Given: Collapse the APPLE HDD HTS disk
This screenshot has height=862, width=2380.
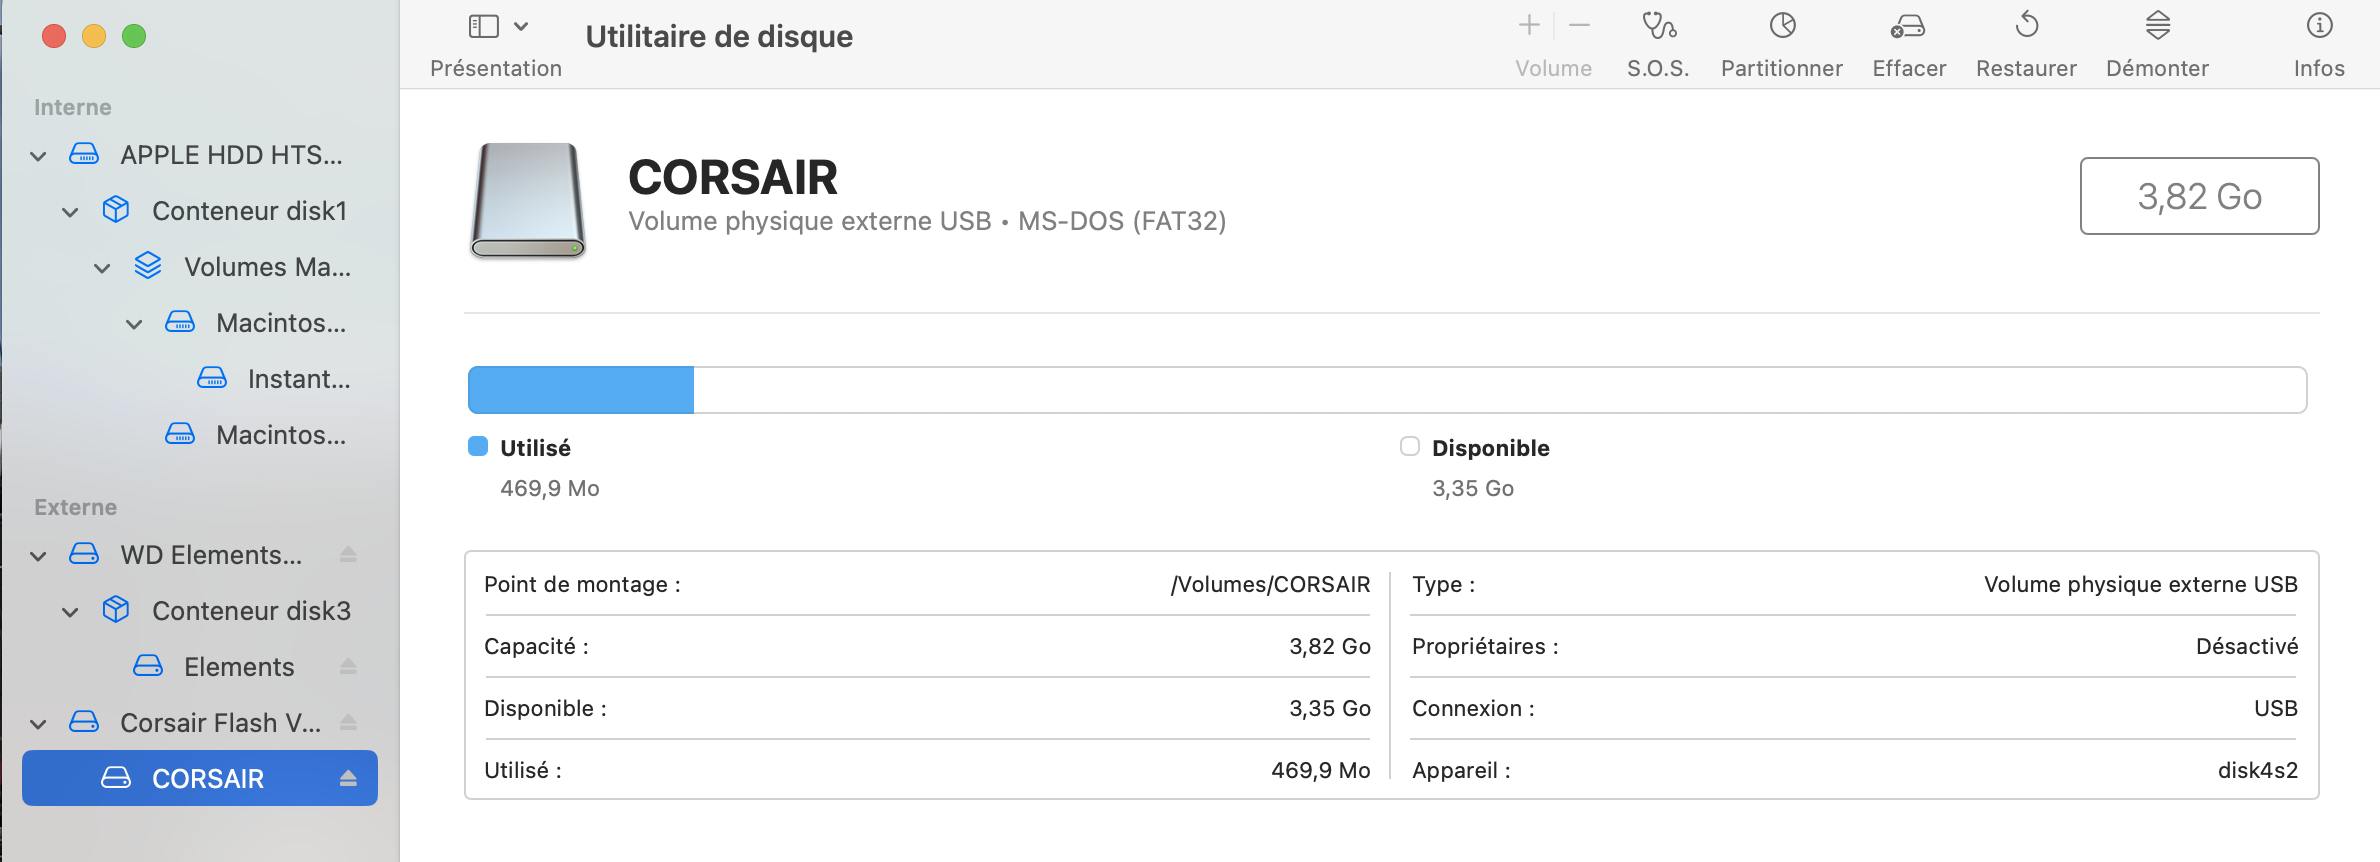Looking at the screenshot, I should pos(38,156).
